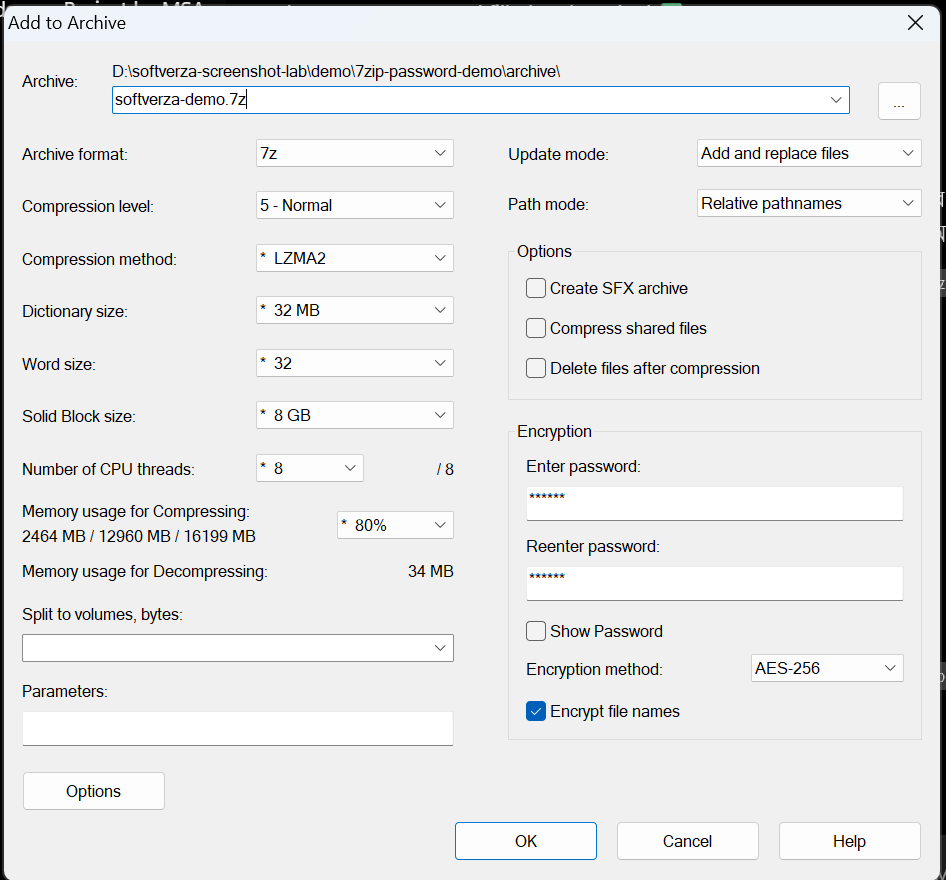Image resolution: width=946 pixels, height=880 pixels.
Task: Open the Update mode dropdown
Action: (x=809, y=153)
